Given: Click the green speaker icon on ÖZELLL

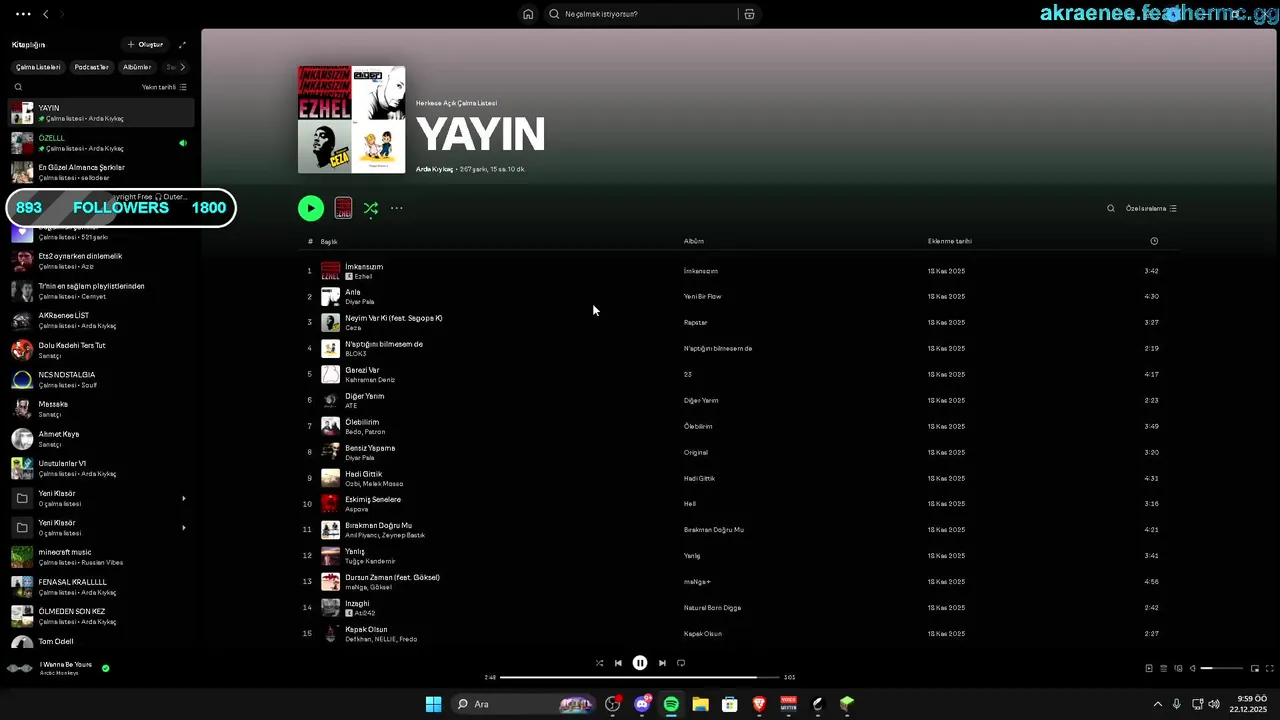Looking at the screenshot, I should [x=182, y=143].
